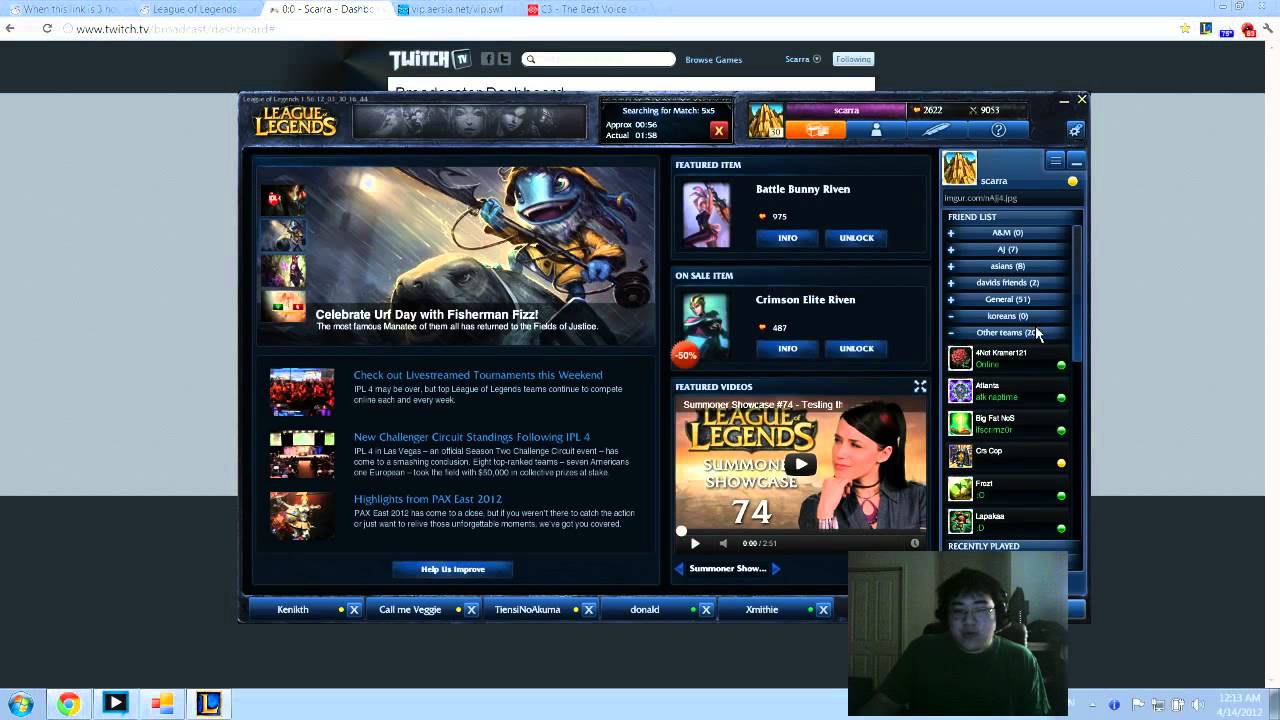Collapse the koreans (0) friend group
Image resolution: width=1280 pixels, height=720 pixels.
coord(1008,316)
